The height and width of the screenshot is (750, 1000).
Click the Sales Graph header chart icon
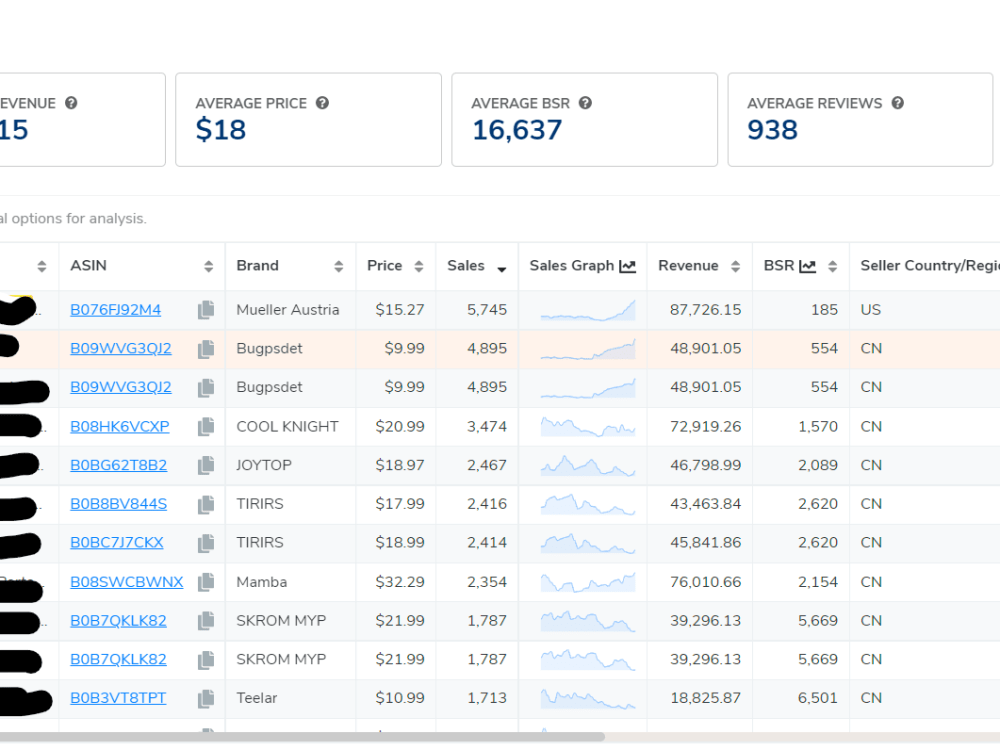(x=628, y=266)
